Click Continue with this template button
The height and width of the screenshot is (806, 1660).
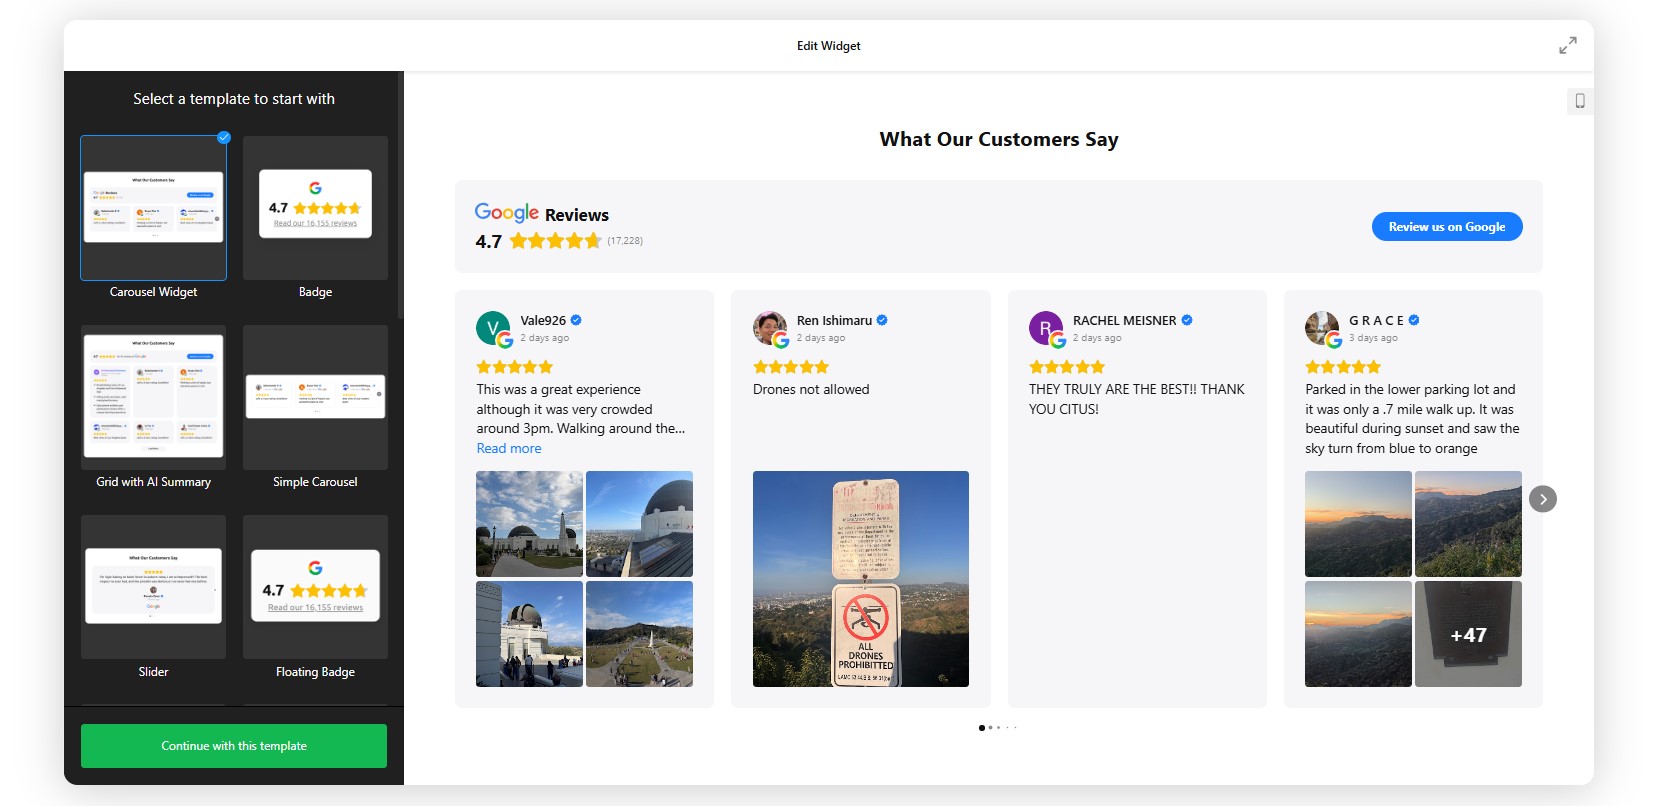pos(234,746)
